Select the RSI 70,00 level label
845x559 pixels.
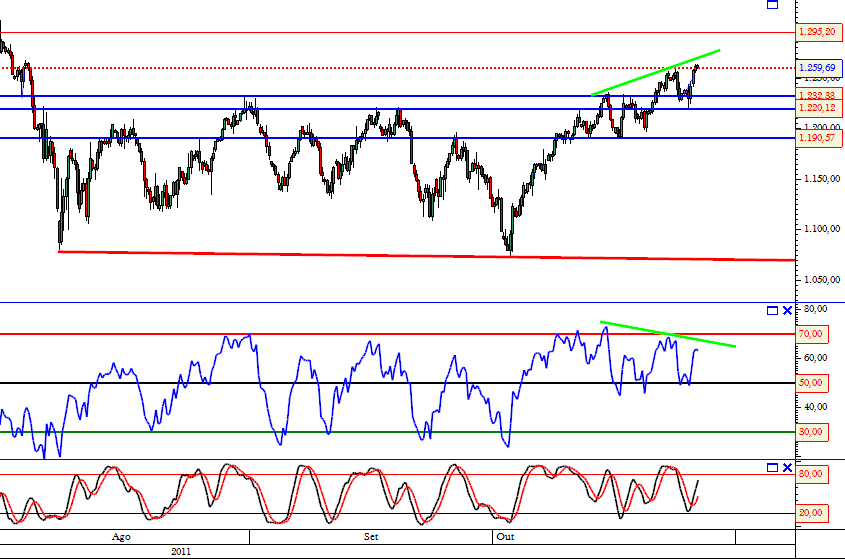click(811, 334)
